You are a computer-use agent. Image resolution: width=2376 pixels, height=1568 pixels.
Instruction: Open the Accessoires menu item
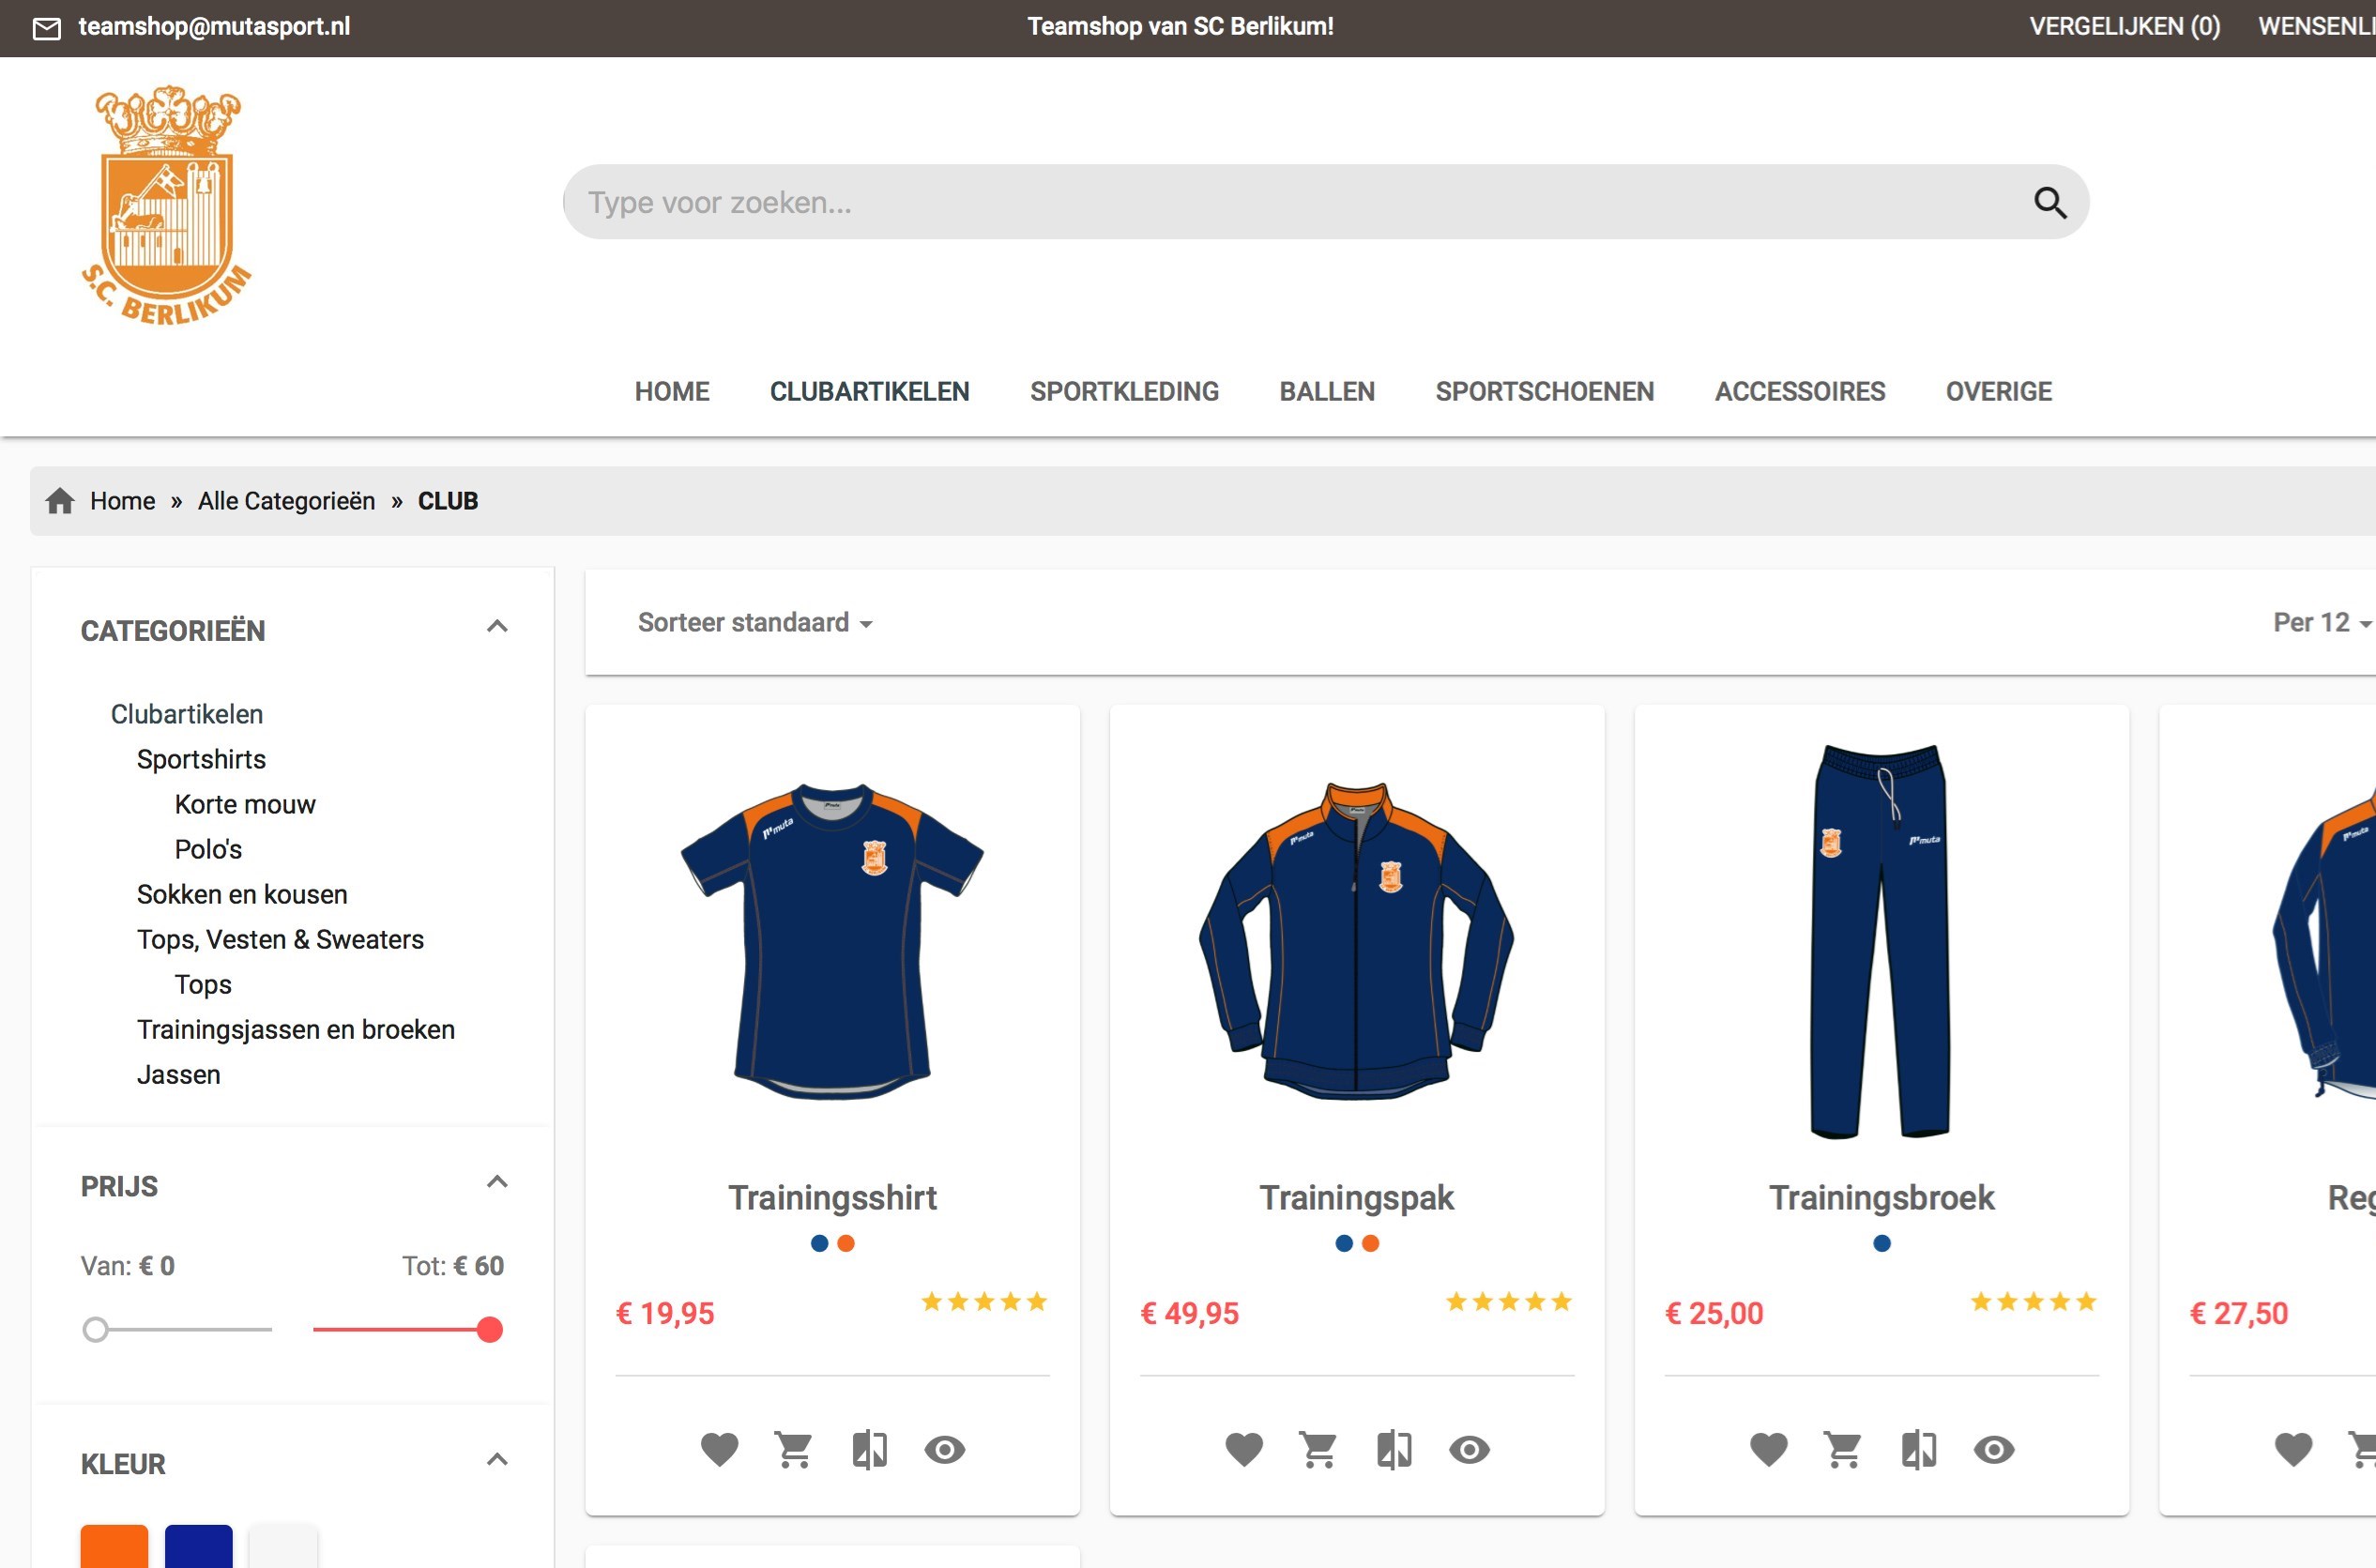tap(1799, 391)
